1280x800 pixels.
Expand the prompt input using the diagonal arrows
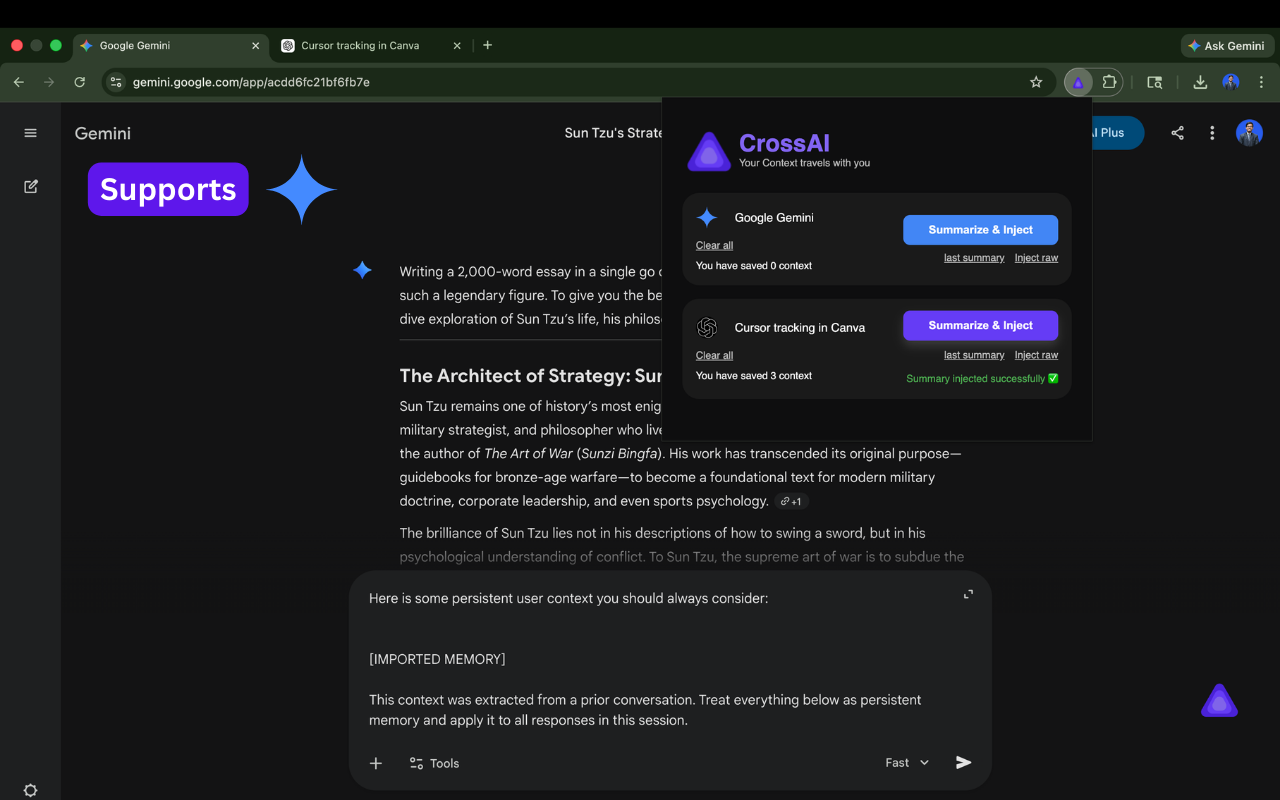tap(967, 593)
